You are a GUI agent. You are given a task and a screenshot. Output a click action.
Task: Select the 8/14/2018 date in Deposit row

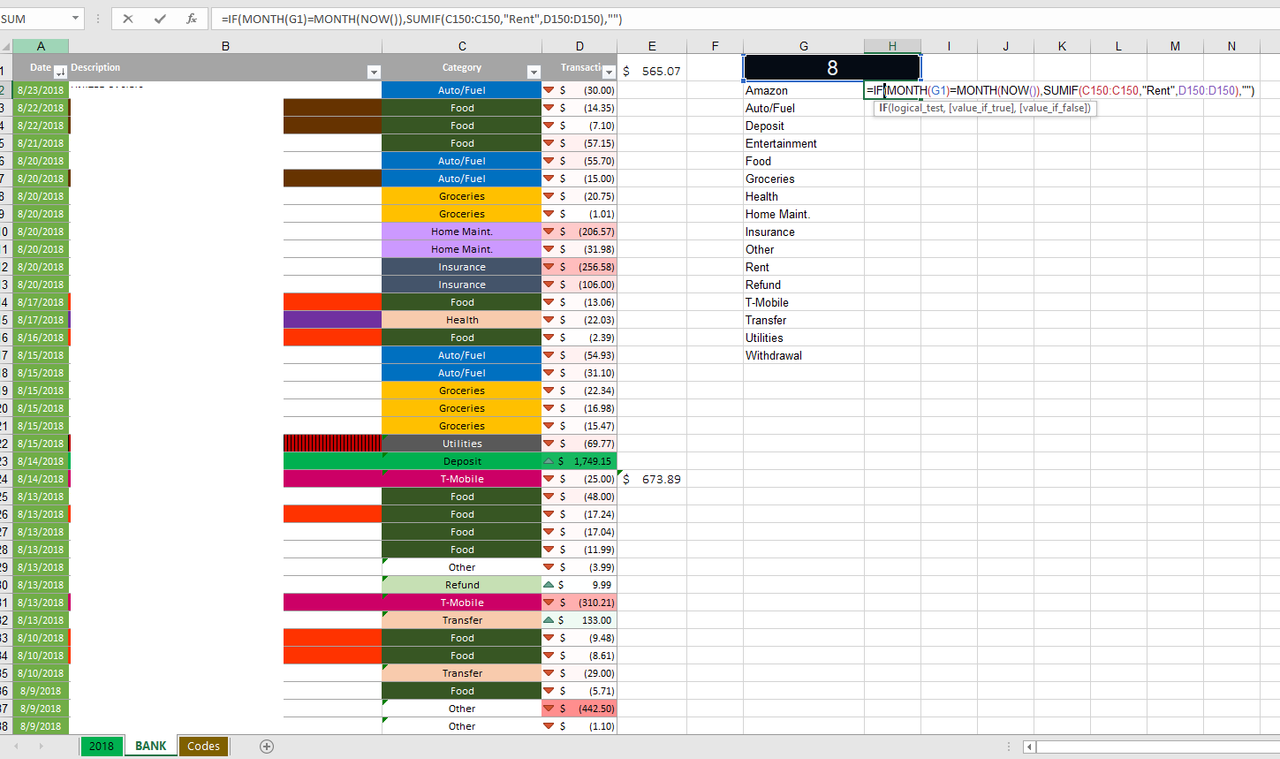[x=40, y=461]
